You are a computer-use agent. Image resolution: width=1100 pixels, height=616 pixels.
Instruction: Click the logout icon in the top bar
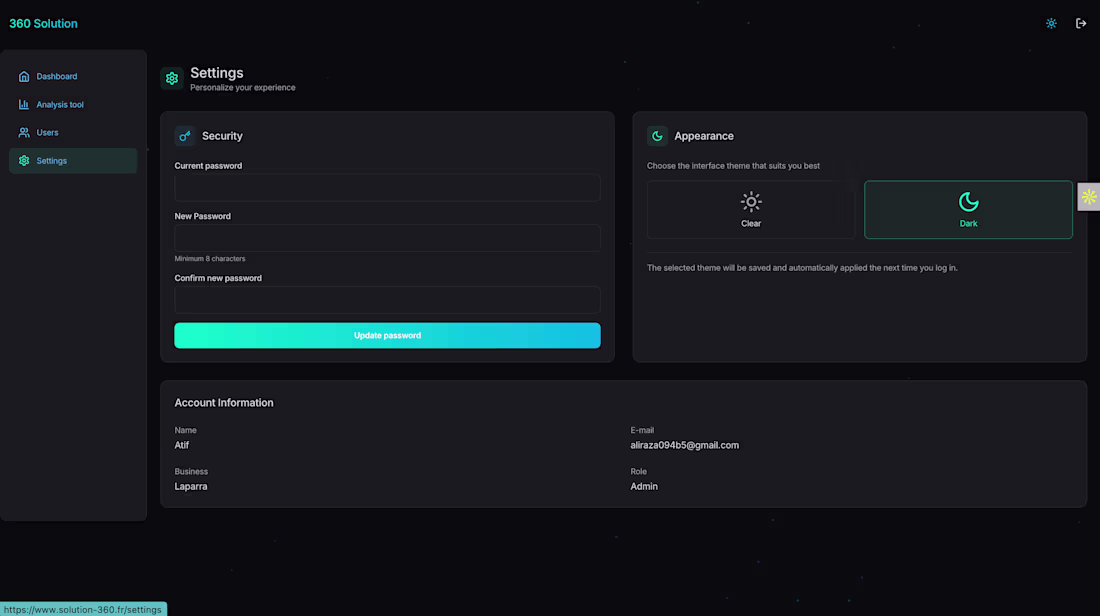click(1081, 22)
